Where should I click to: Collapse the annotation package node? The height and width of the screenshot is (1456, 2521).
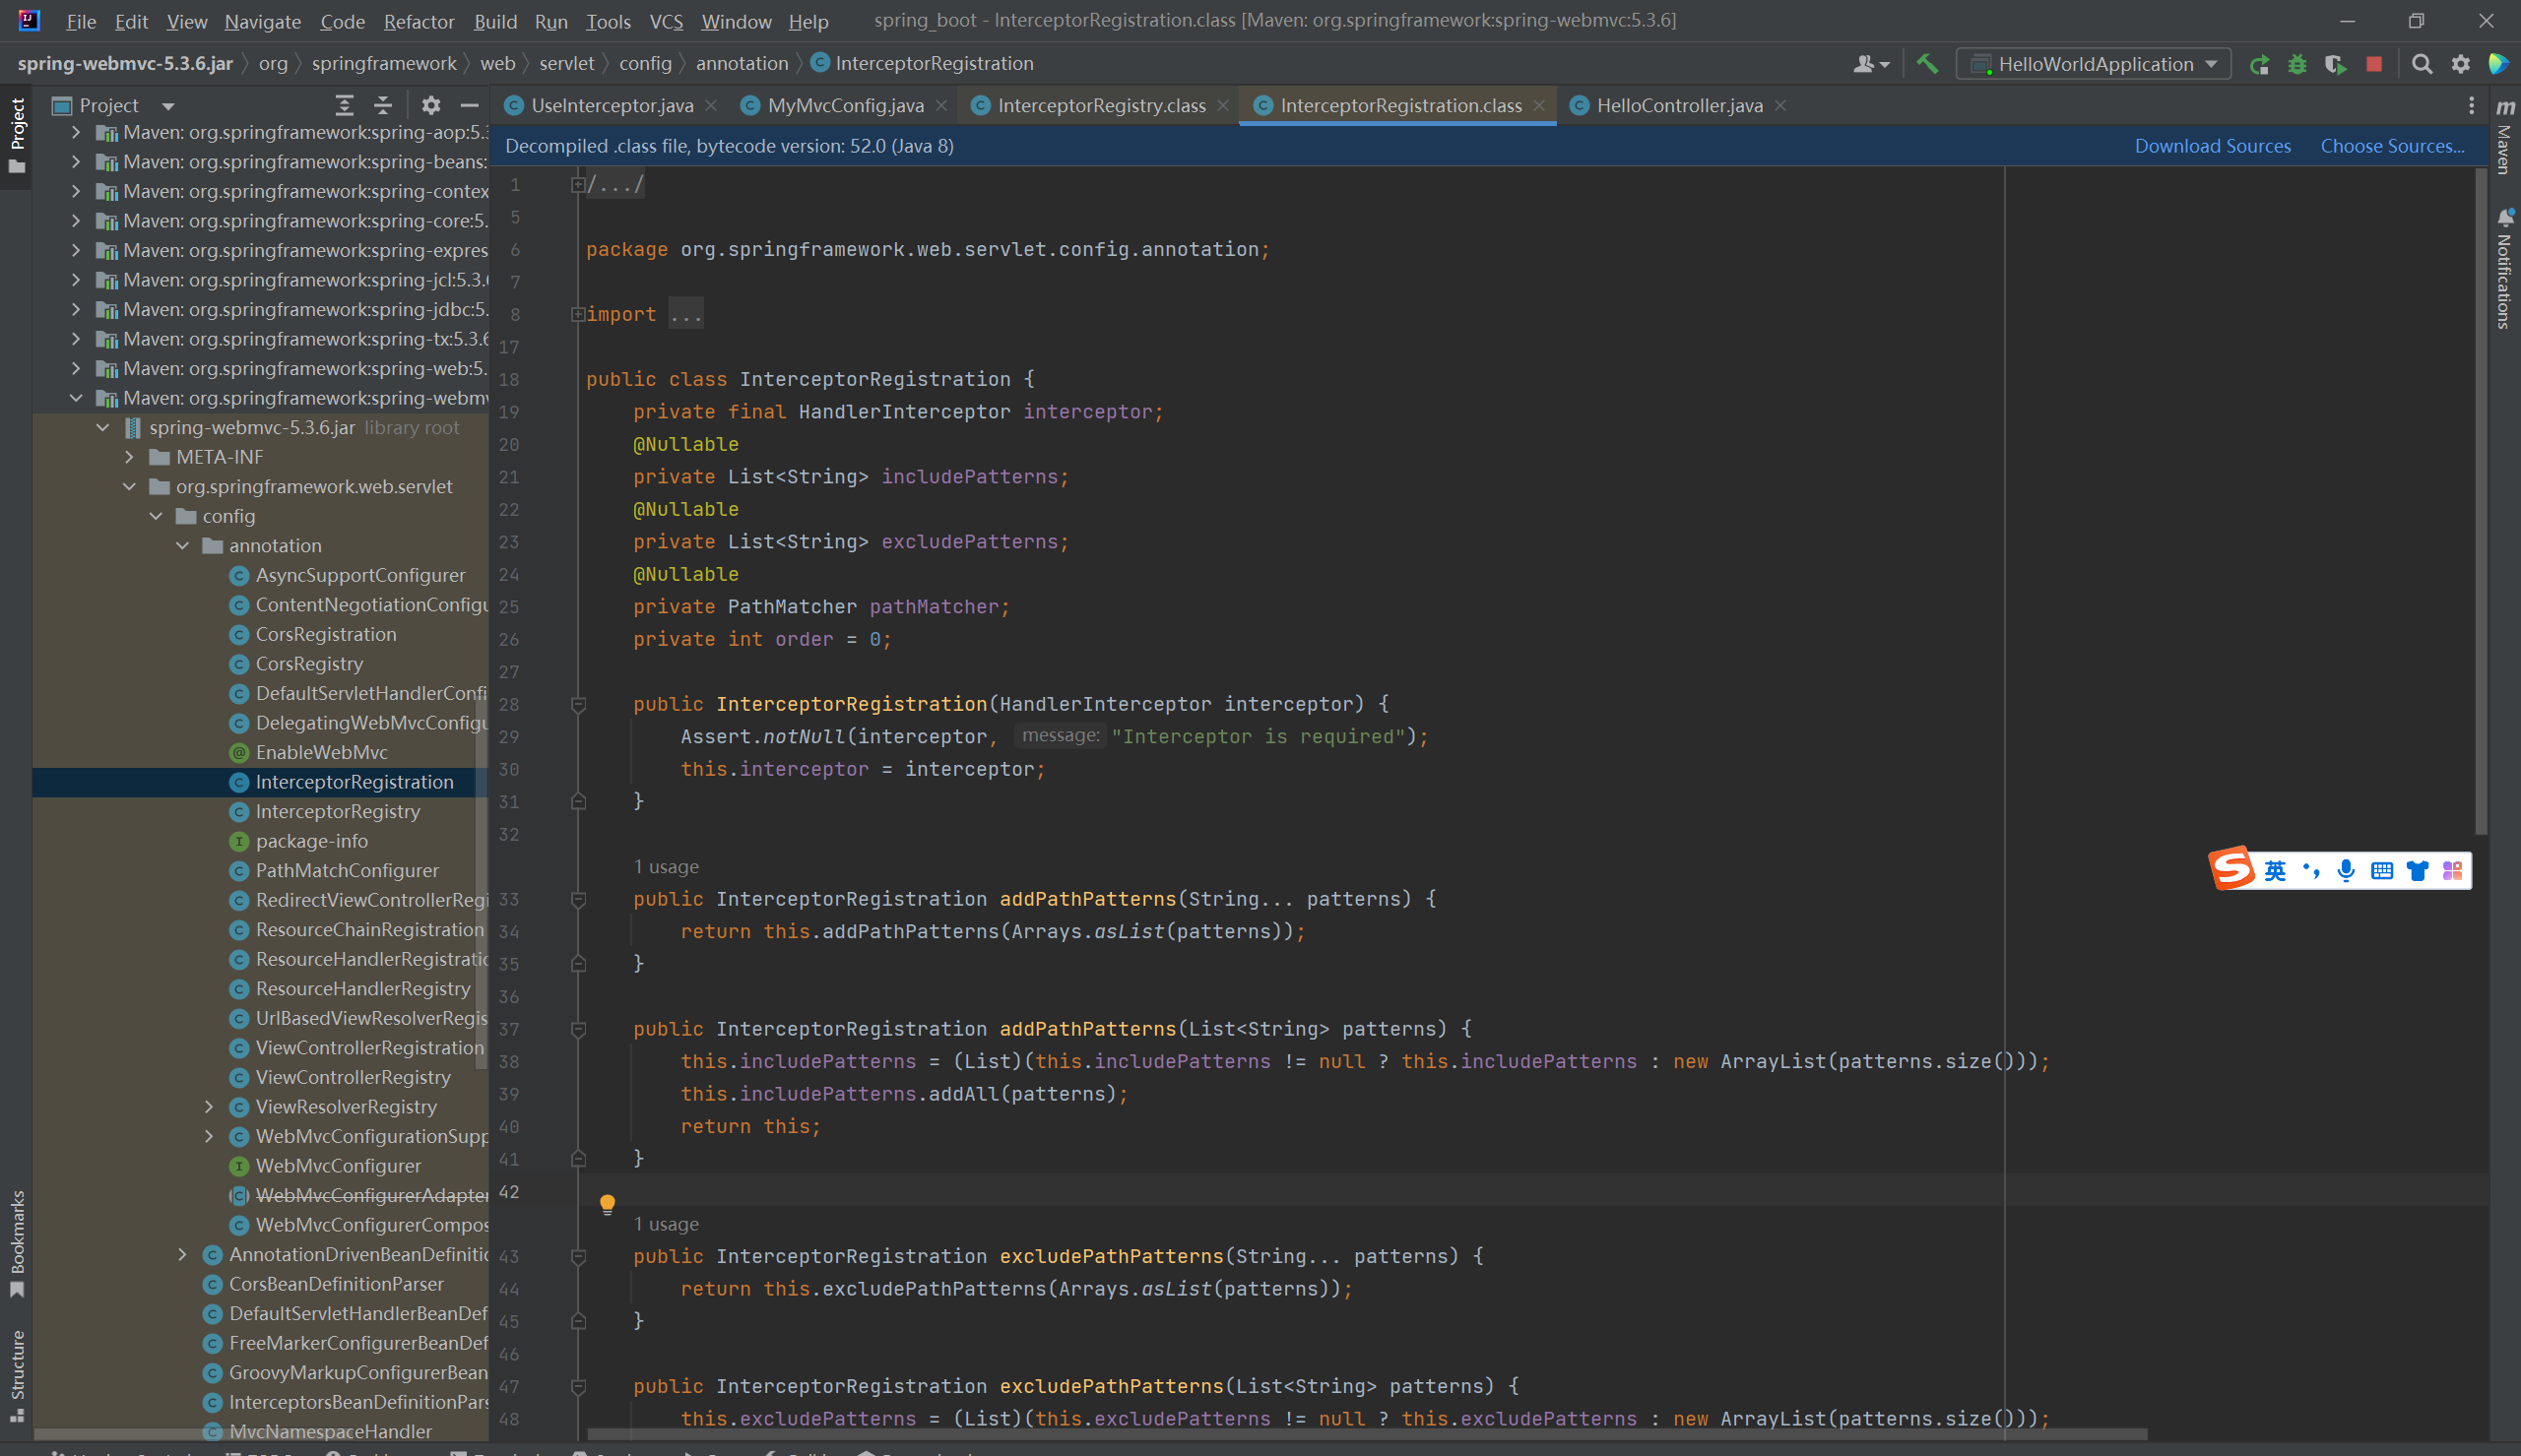point(183,546)
